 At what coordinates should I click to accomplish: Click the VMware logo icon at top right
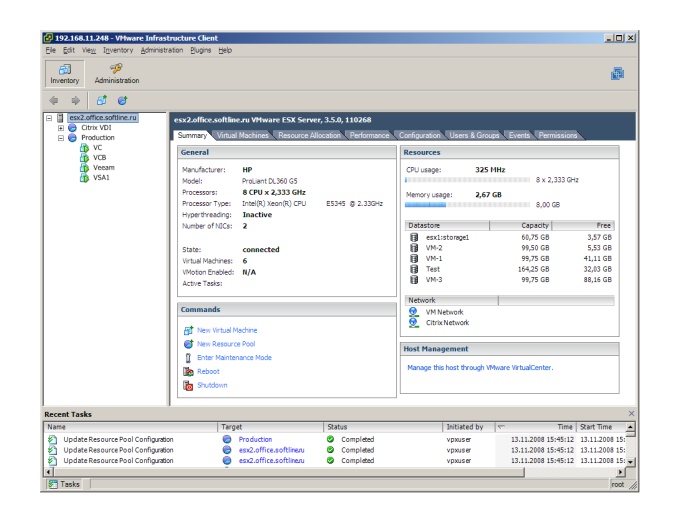[618, 73]
